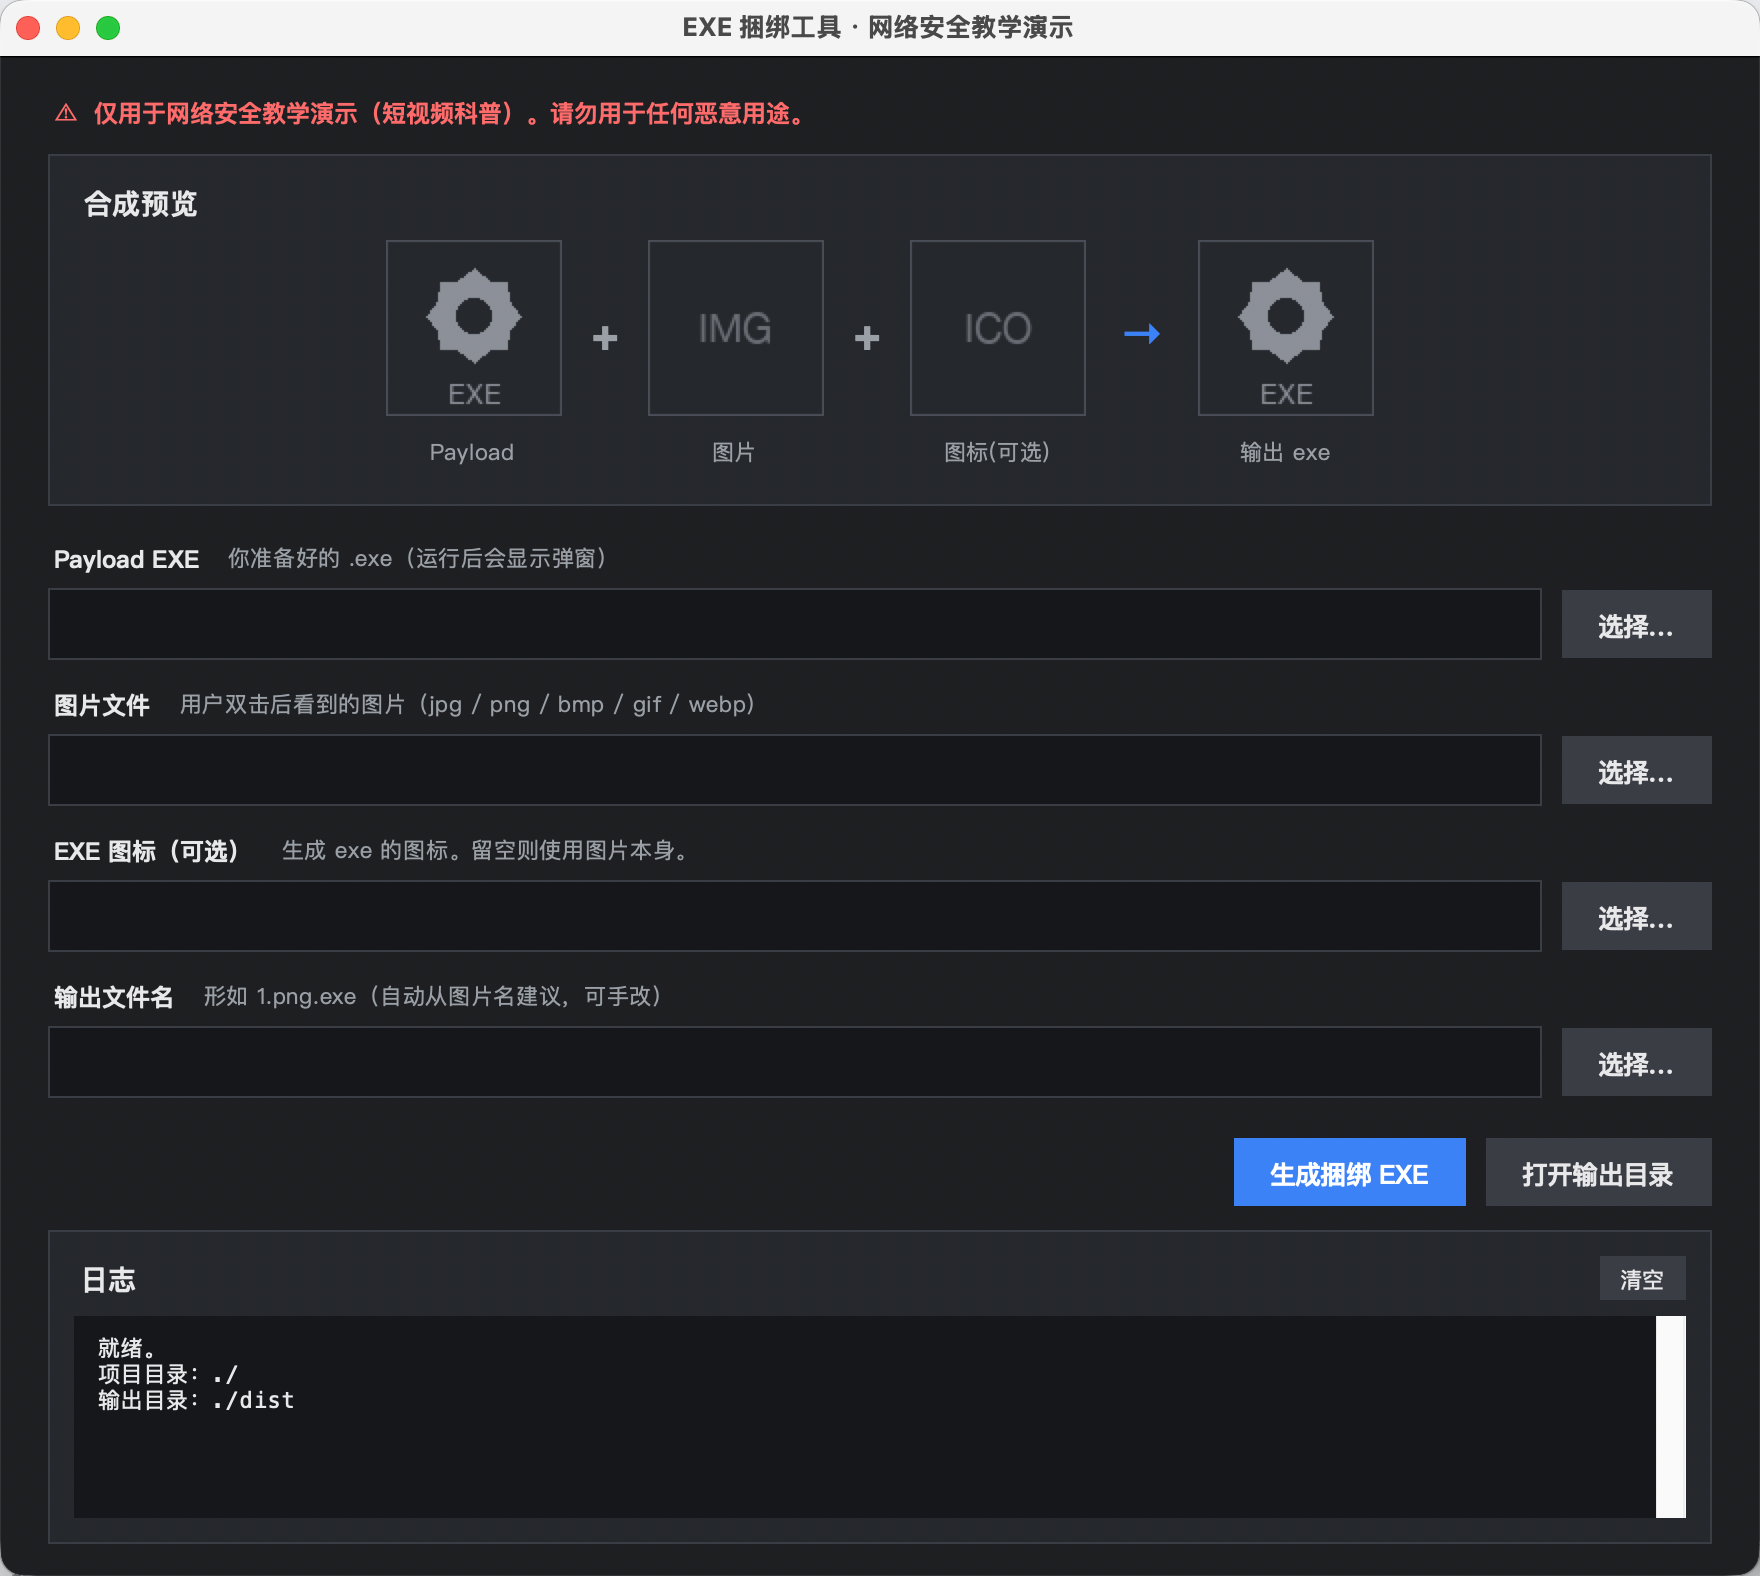The height and width of the screenshot is (1576, 1760).
Task: Click the log line 项目目录: ./
Action: pos(168,1374)
